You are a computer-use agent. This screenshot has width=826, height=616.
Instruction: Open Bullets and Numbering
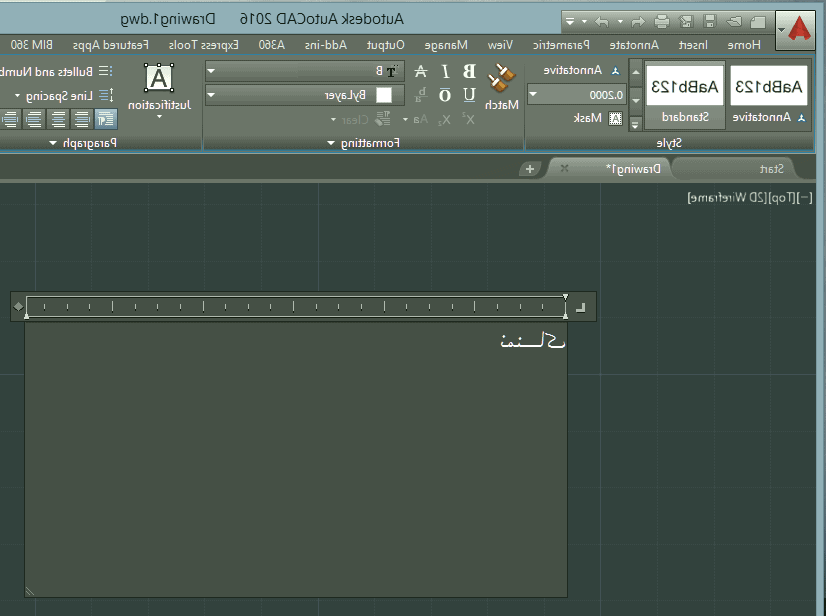click(56, 71)
